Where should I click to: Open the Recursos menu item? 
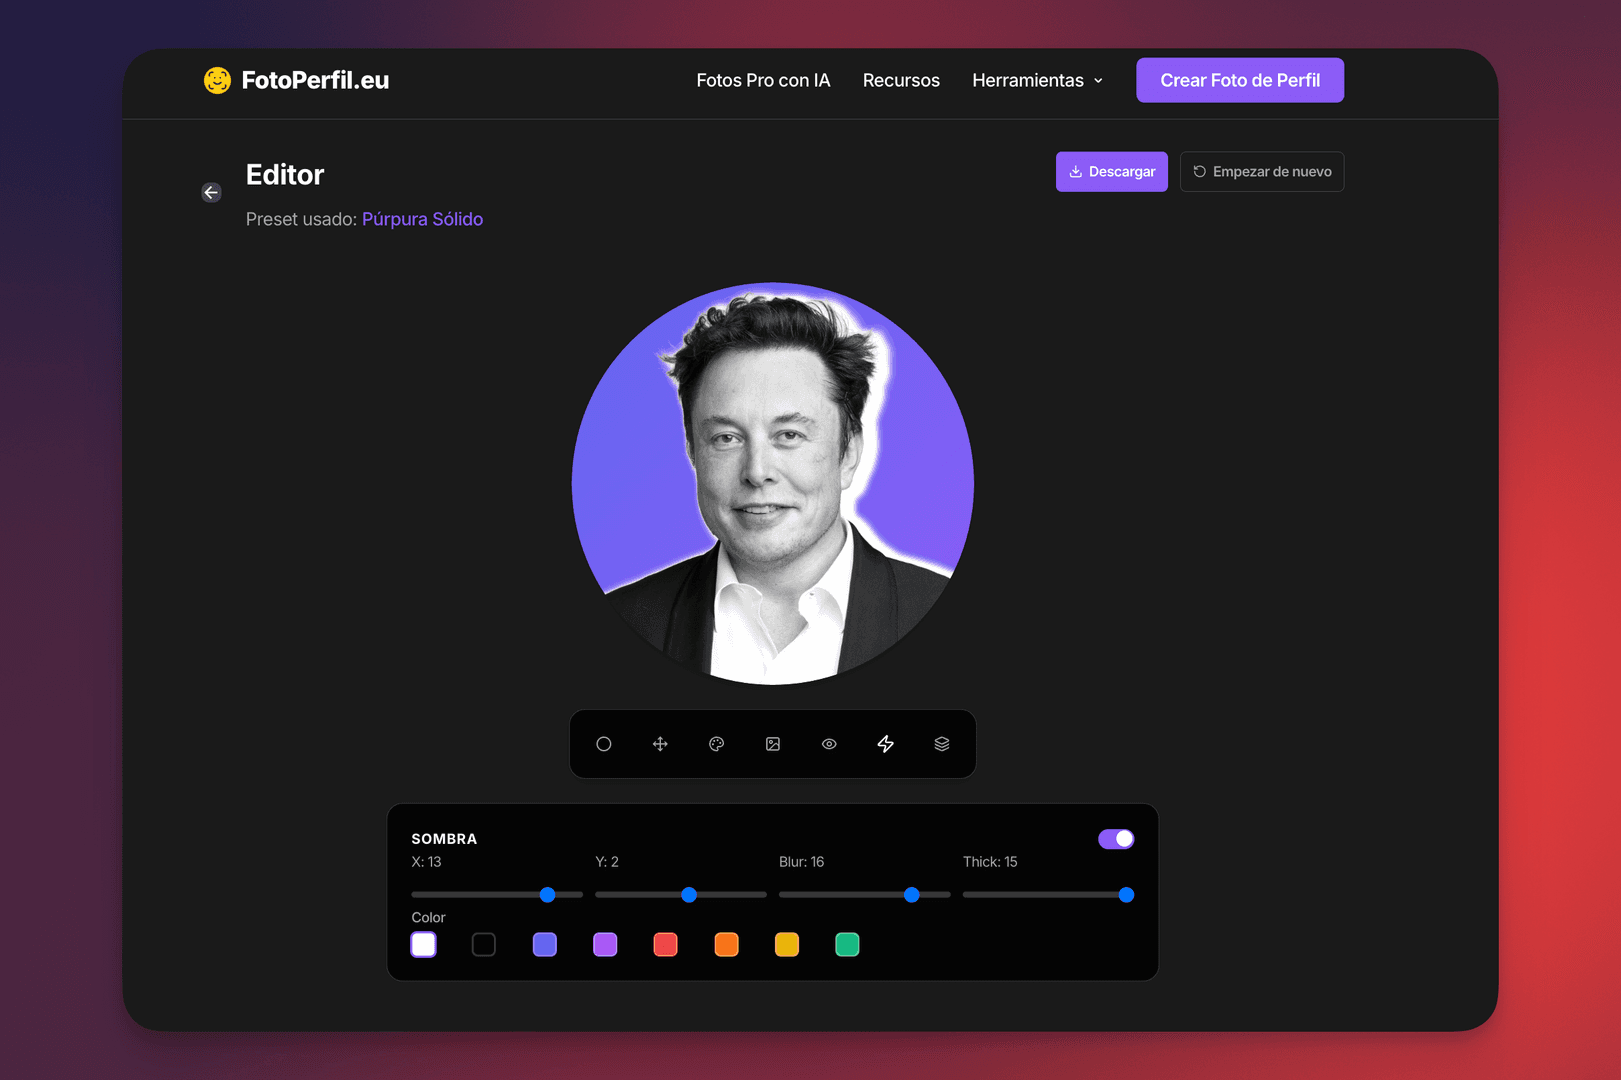click(x=901, y=80)
